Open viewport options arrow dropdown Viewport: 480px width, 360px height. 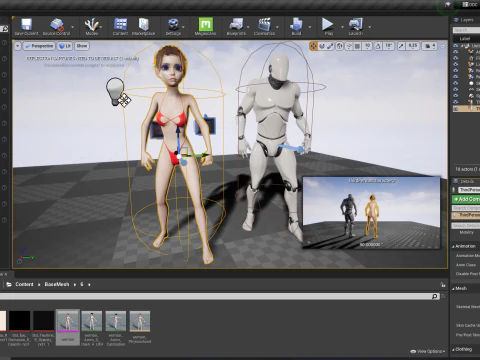pyautogui.click(x=18, y=46)
